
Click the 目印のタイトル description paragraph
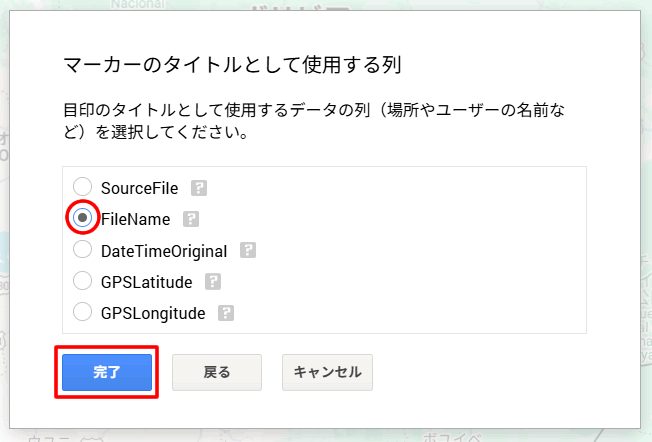(320, 119)
